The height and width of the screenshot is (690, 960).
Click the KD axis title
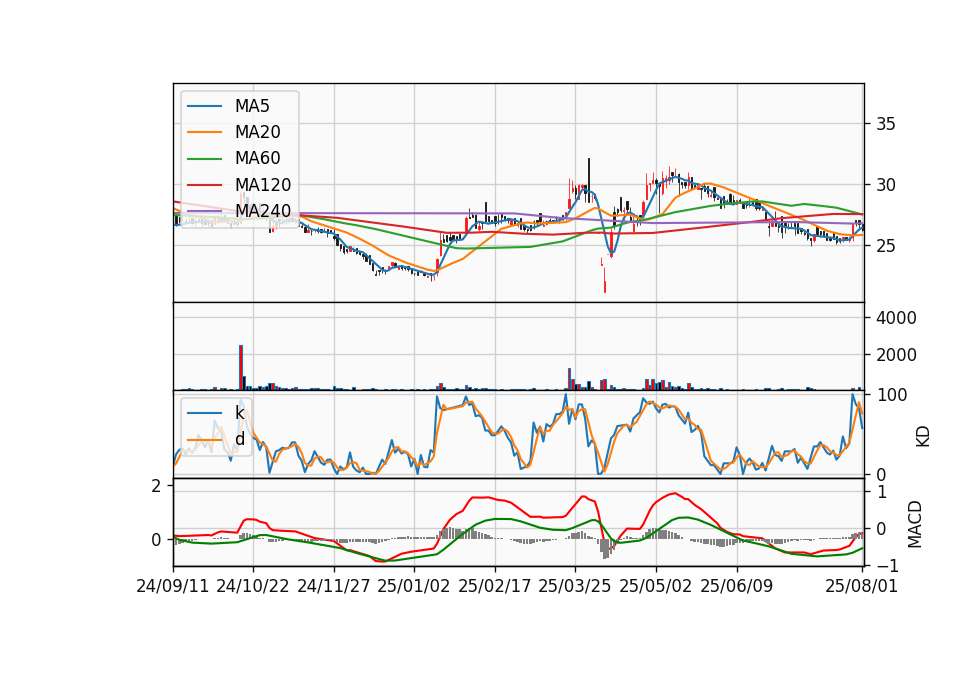tap(923, 437)
